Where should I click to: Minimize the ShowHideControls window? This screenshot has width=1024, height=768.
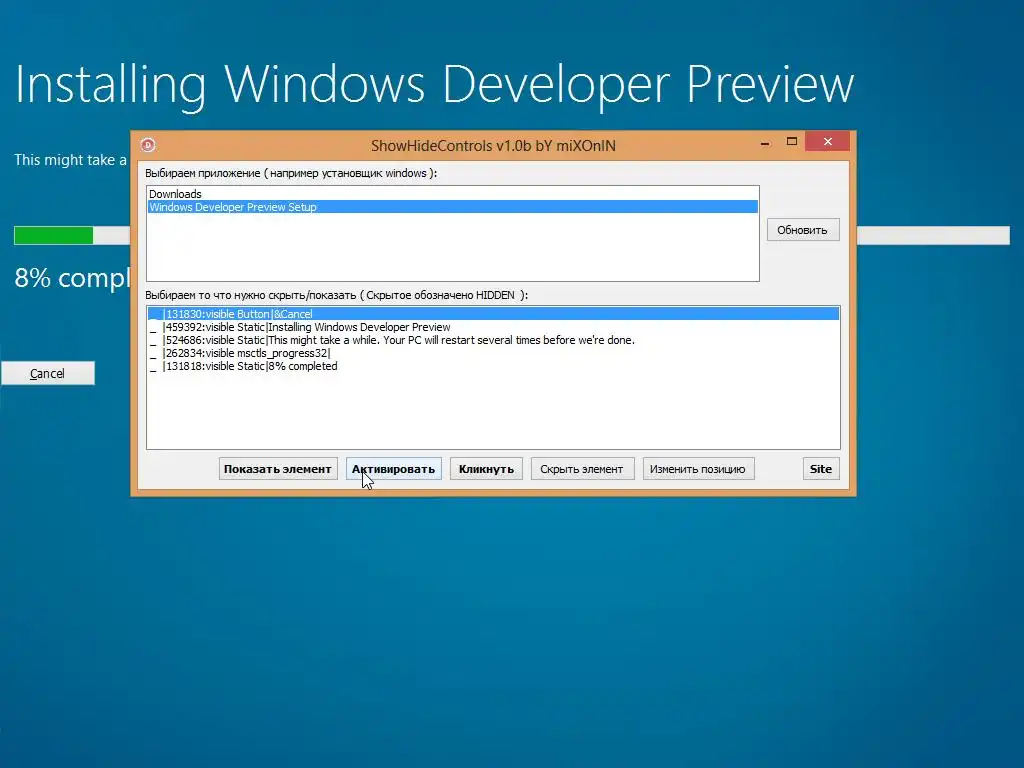[x=765, y=142]
